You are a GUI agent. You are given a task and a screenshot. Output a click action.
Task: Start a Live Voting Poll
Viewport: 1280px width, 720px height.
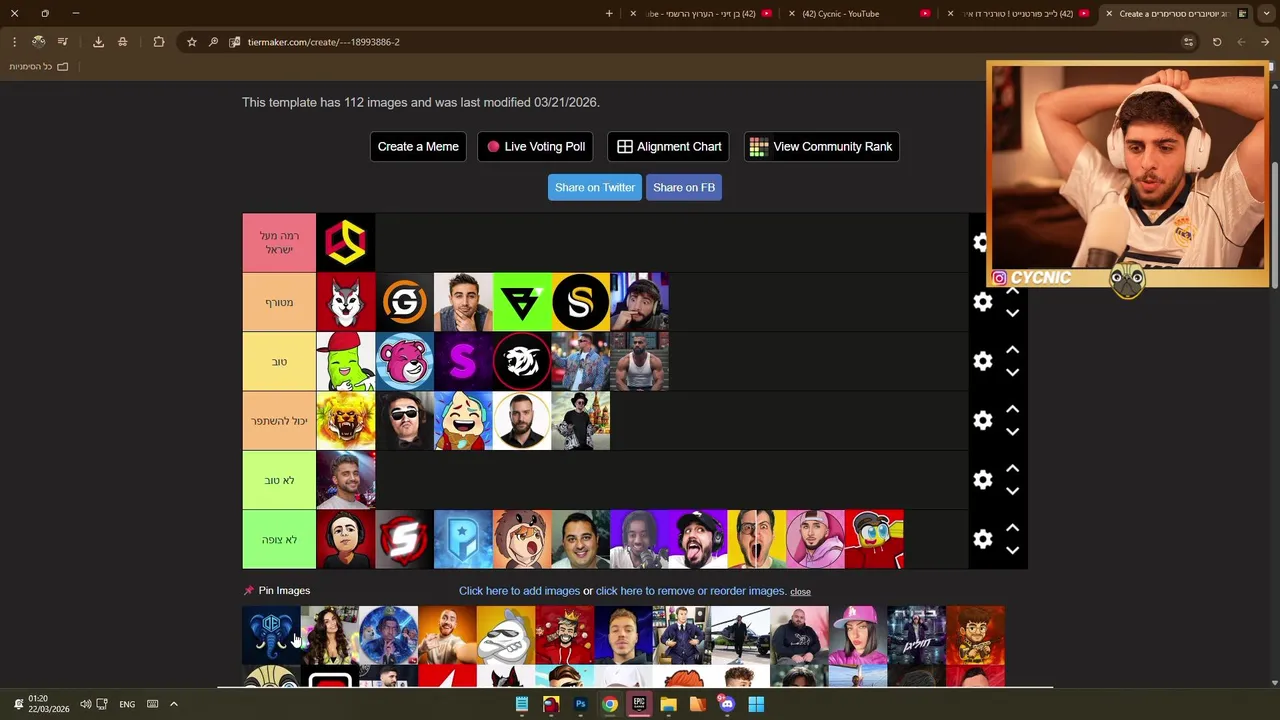point(536,146)
